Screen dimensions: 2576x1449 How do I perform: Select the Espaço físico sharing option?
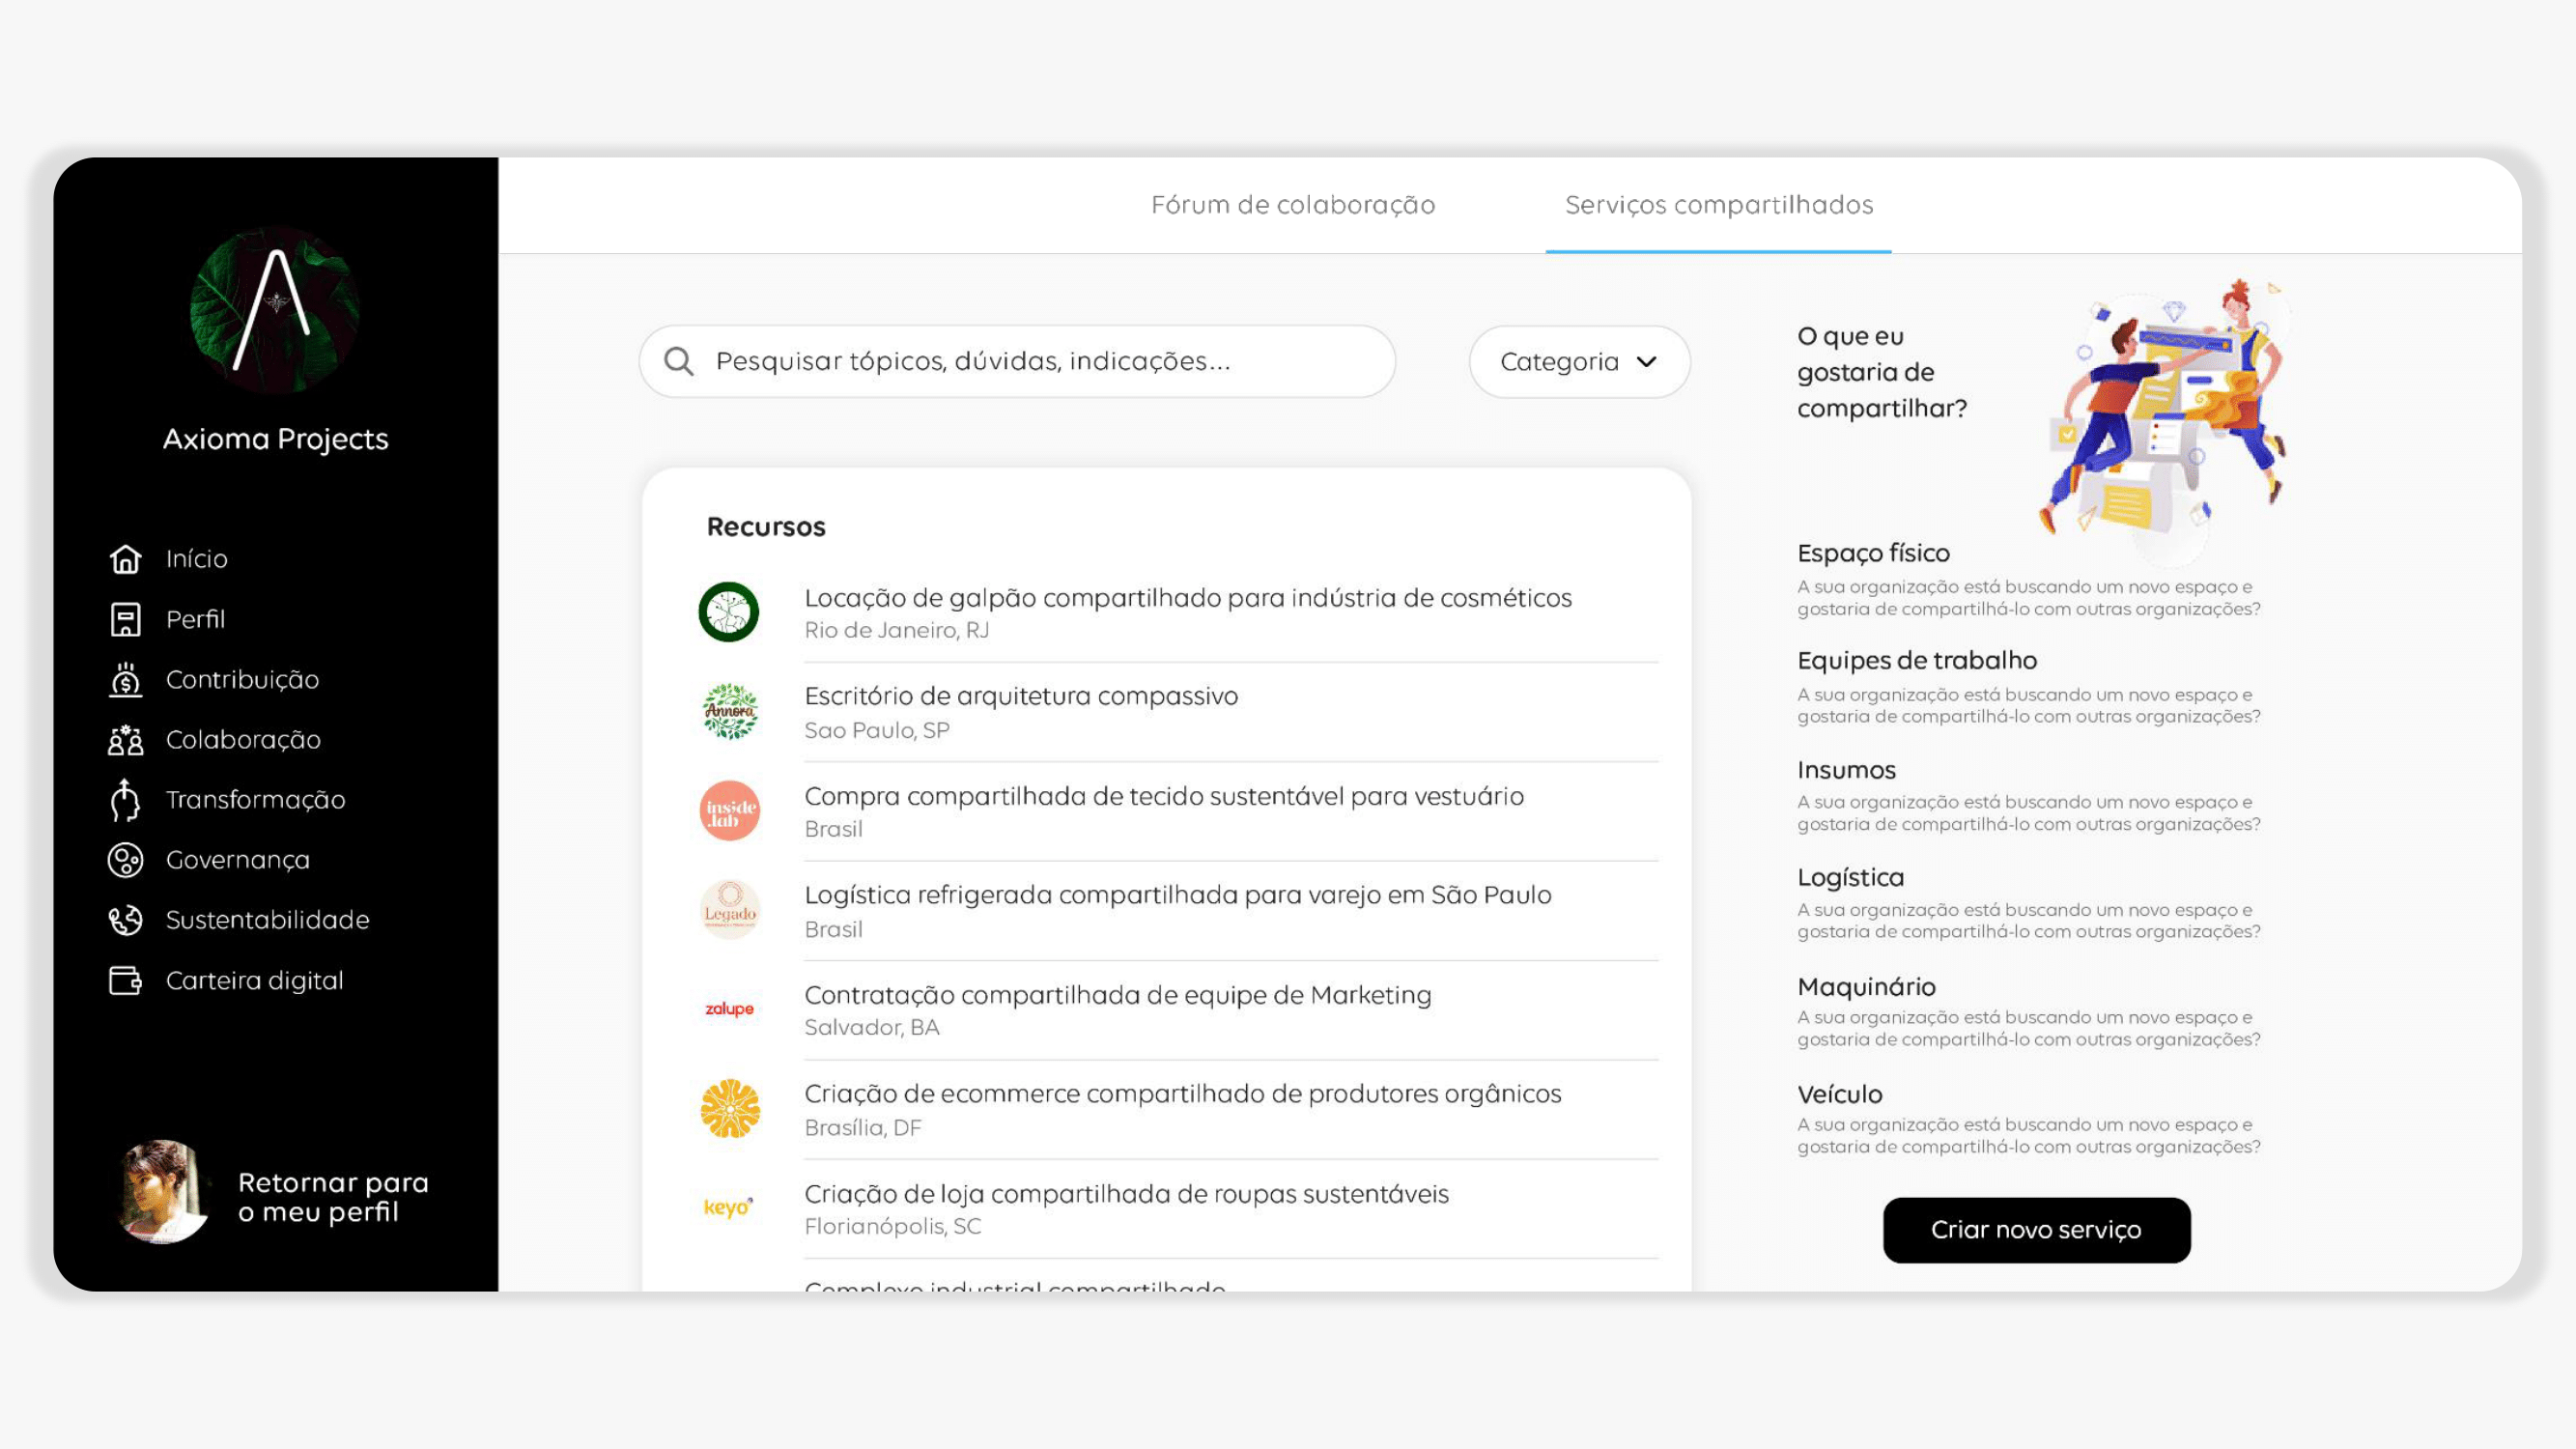tap(1872, 553)
